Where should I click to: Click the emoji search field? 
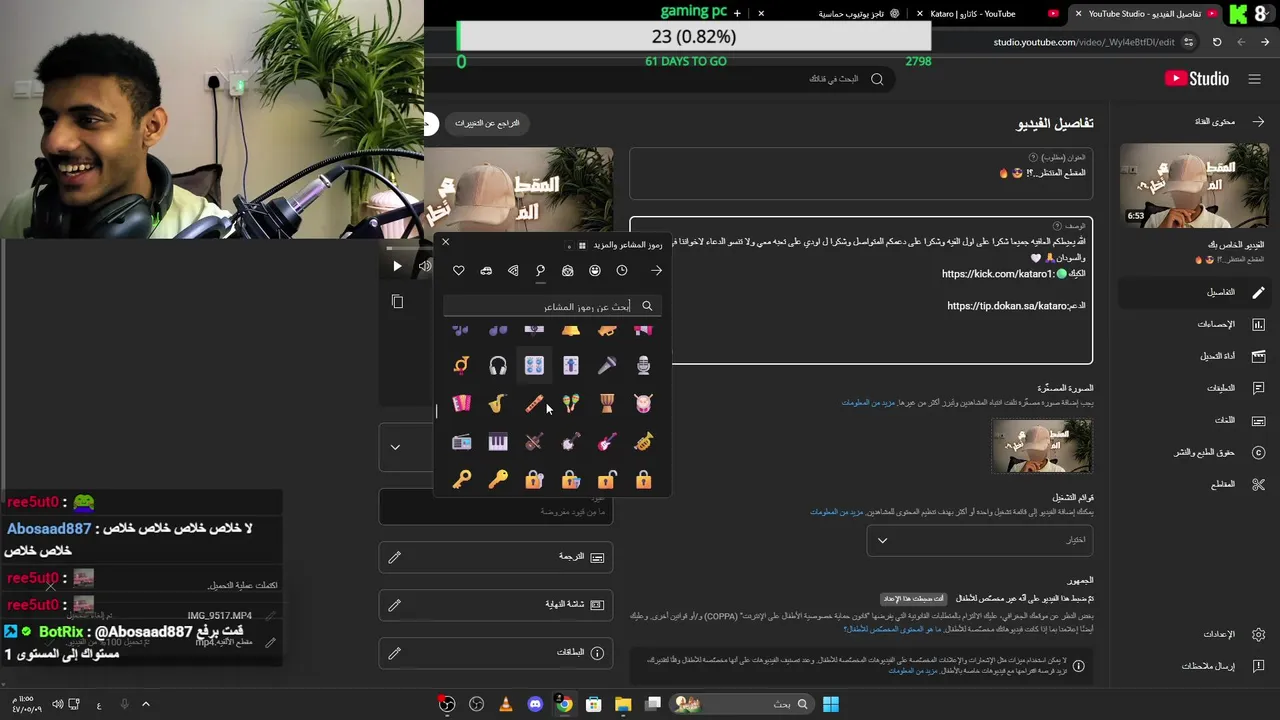[552, 306]
